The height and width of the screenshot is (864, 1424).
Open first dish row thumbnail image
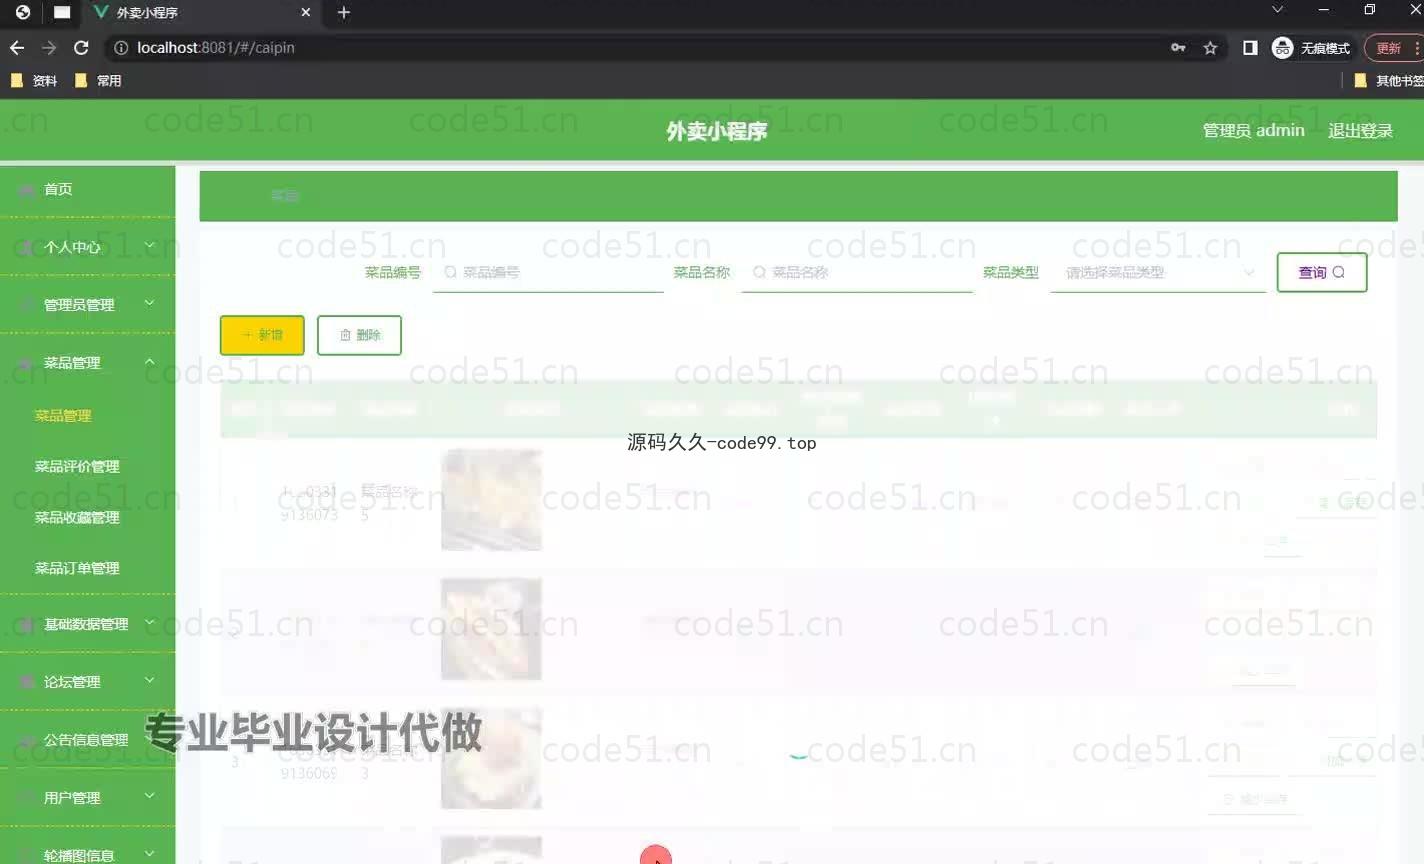coord(491,500)
